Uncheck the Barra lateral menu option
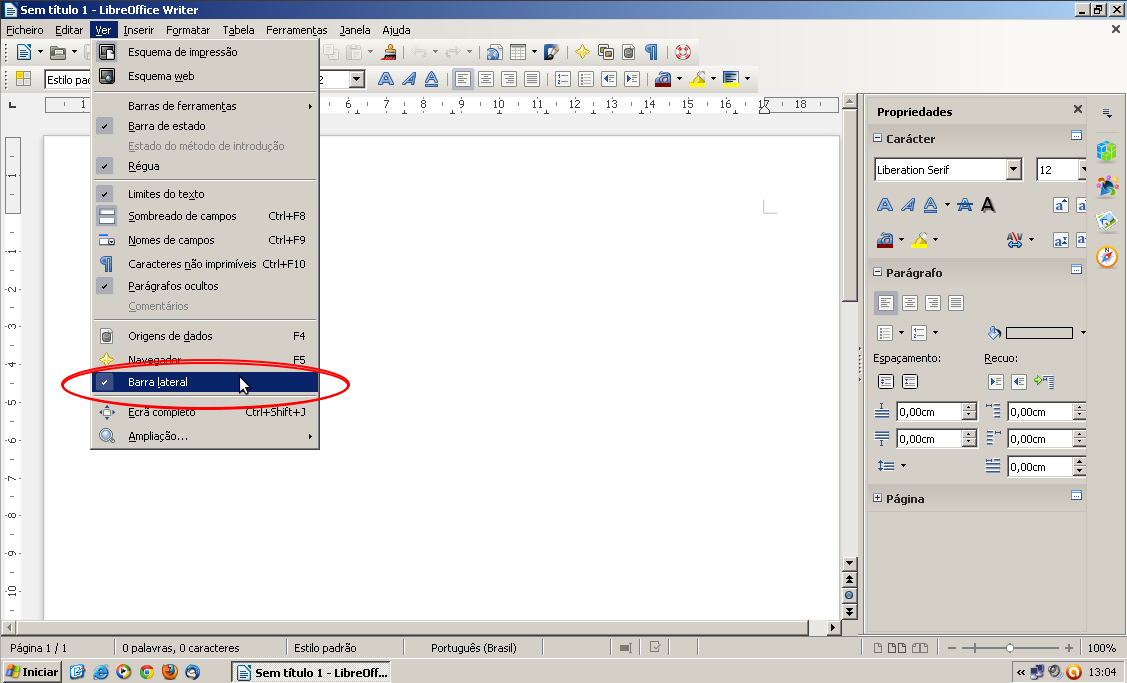Screen dimensions: 1127x683 (158, 382)
